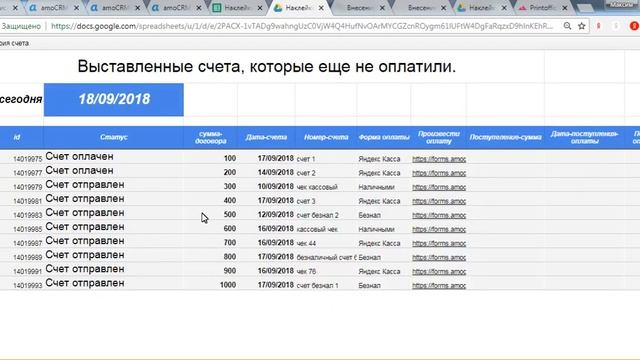Select Наличными cell in чек кассовый row
This screenshot has width=640, height=360.
click(x=376, y=187)
